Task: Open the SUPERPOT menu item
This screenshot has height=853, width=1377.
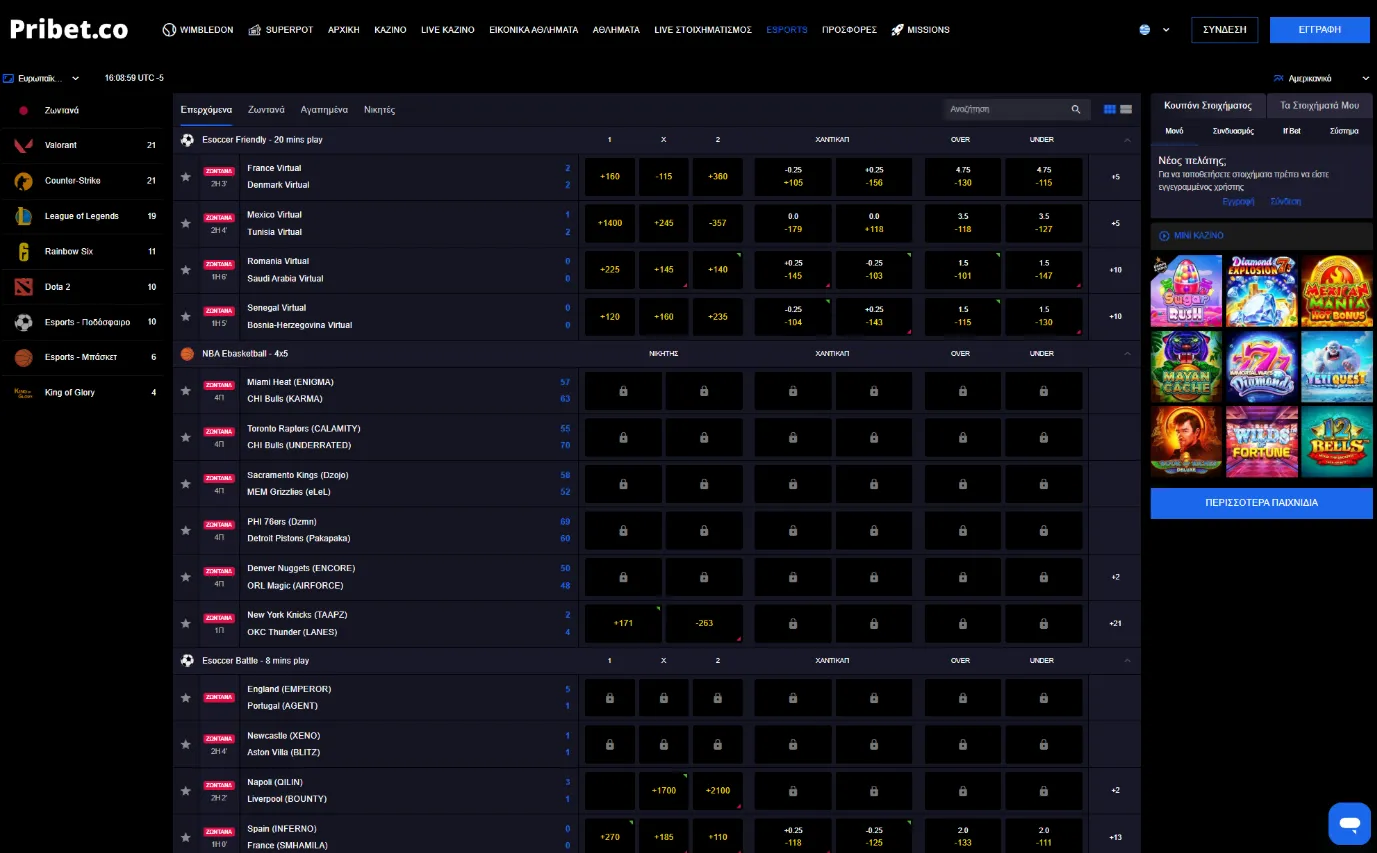Action: pos(280,30)
